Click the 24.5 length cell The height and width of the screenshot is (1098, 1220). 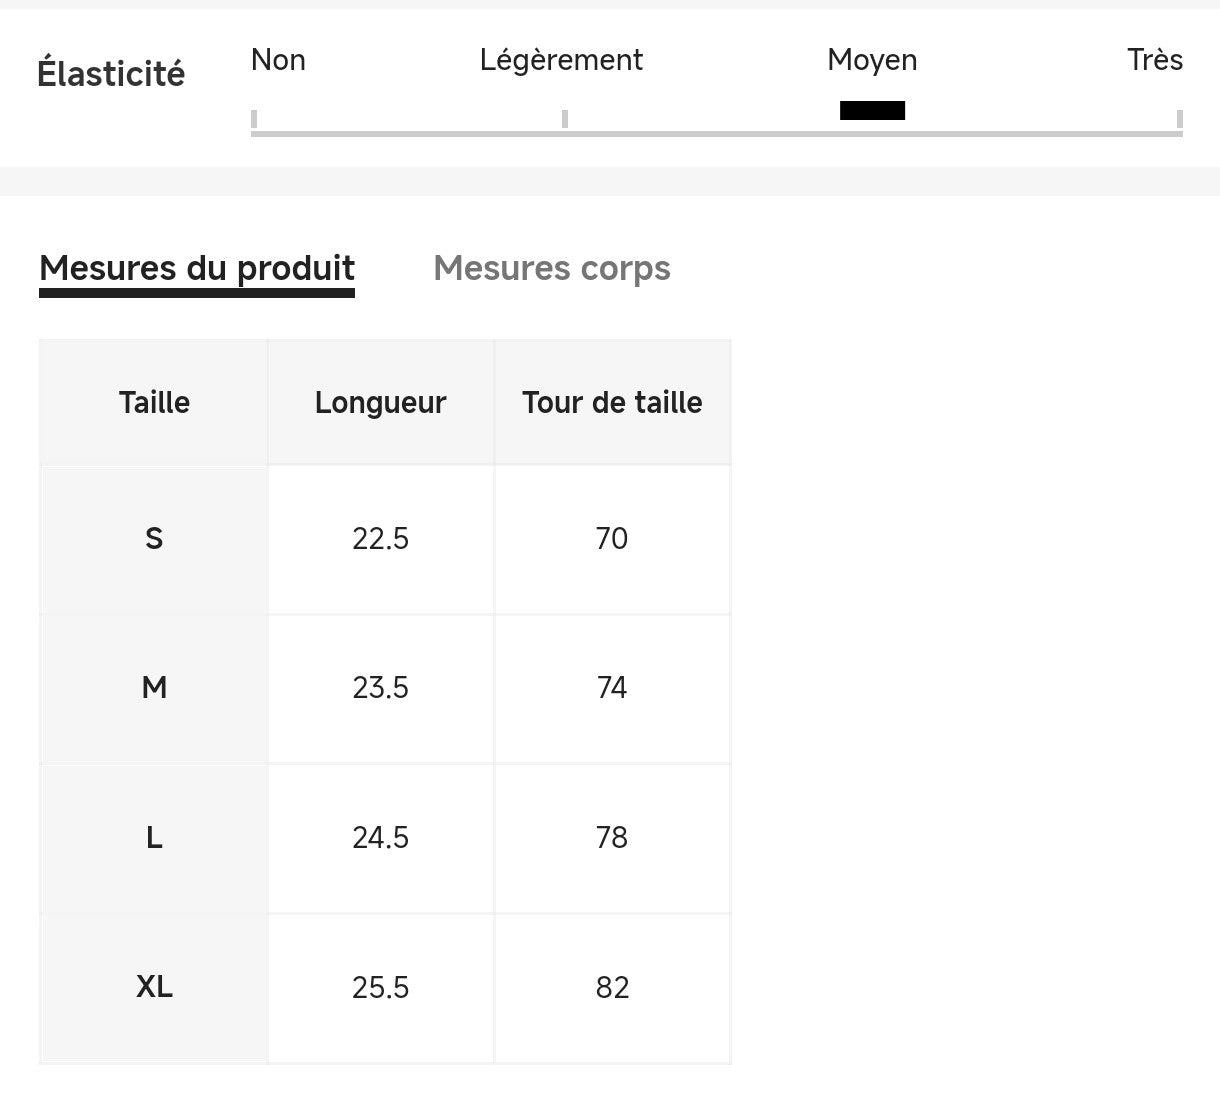(380, 838)
